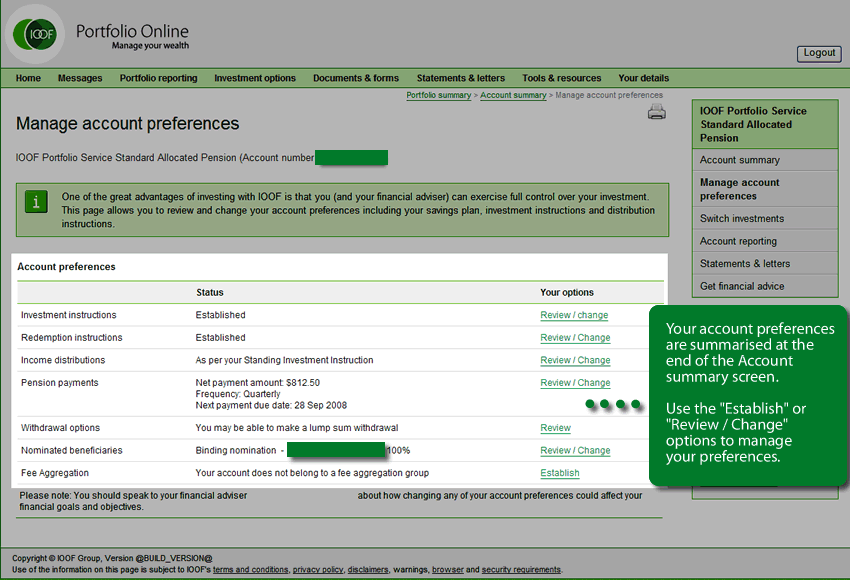Review/Change Nominated beneficiaries
The image size is (850, 580).
(575, 450)
